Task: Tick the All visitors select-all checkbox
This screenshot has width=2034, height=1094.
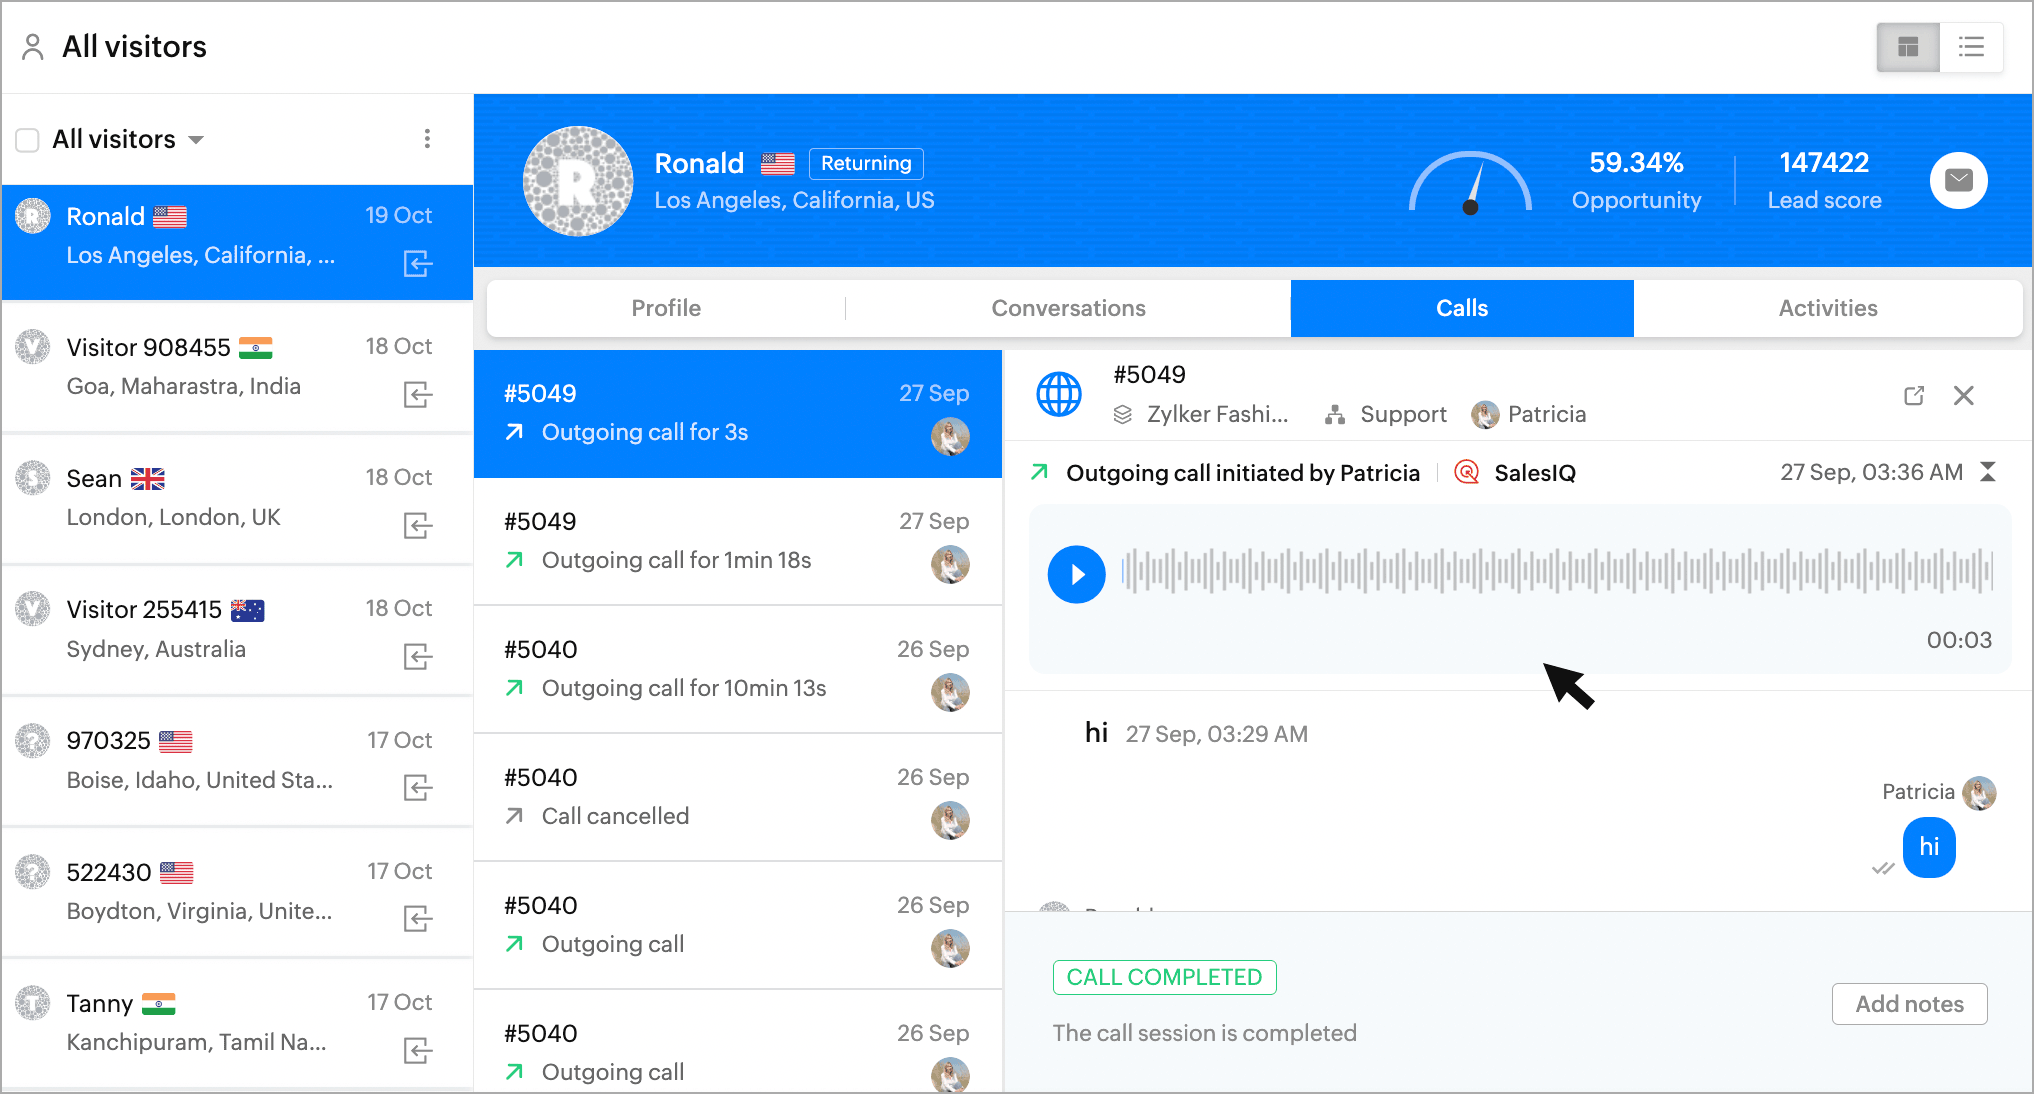Action: [28, 140]
